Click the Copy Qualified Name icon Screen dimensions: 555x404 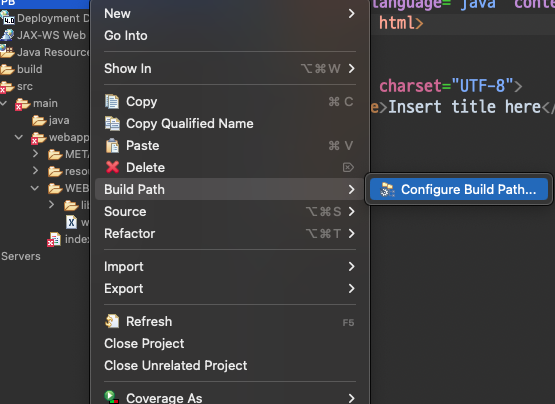112,124
